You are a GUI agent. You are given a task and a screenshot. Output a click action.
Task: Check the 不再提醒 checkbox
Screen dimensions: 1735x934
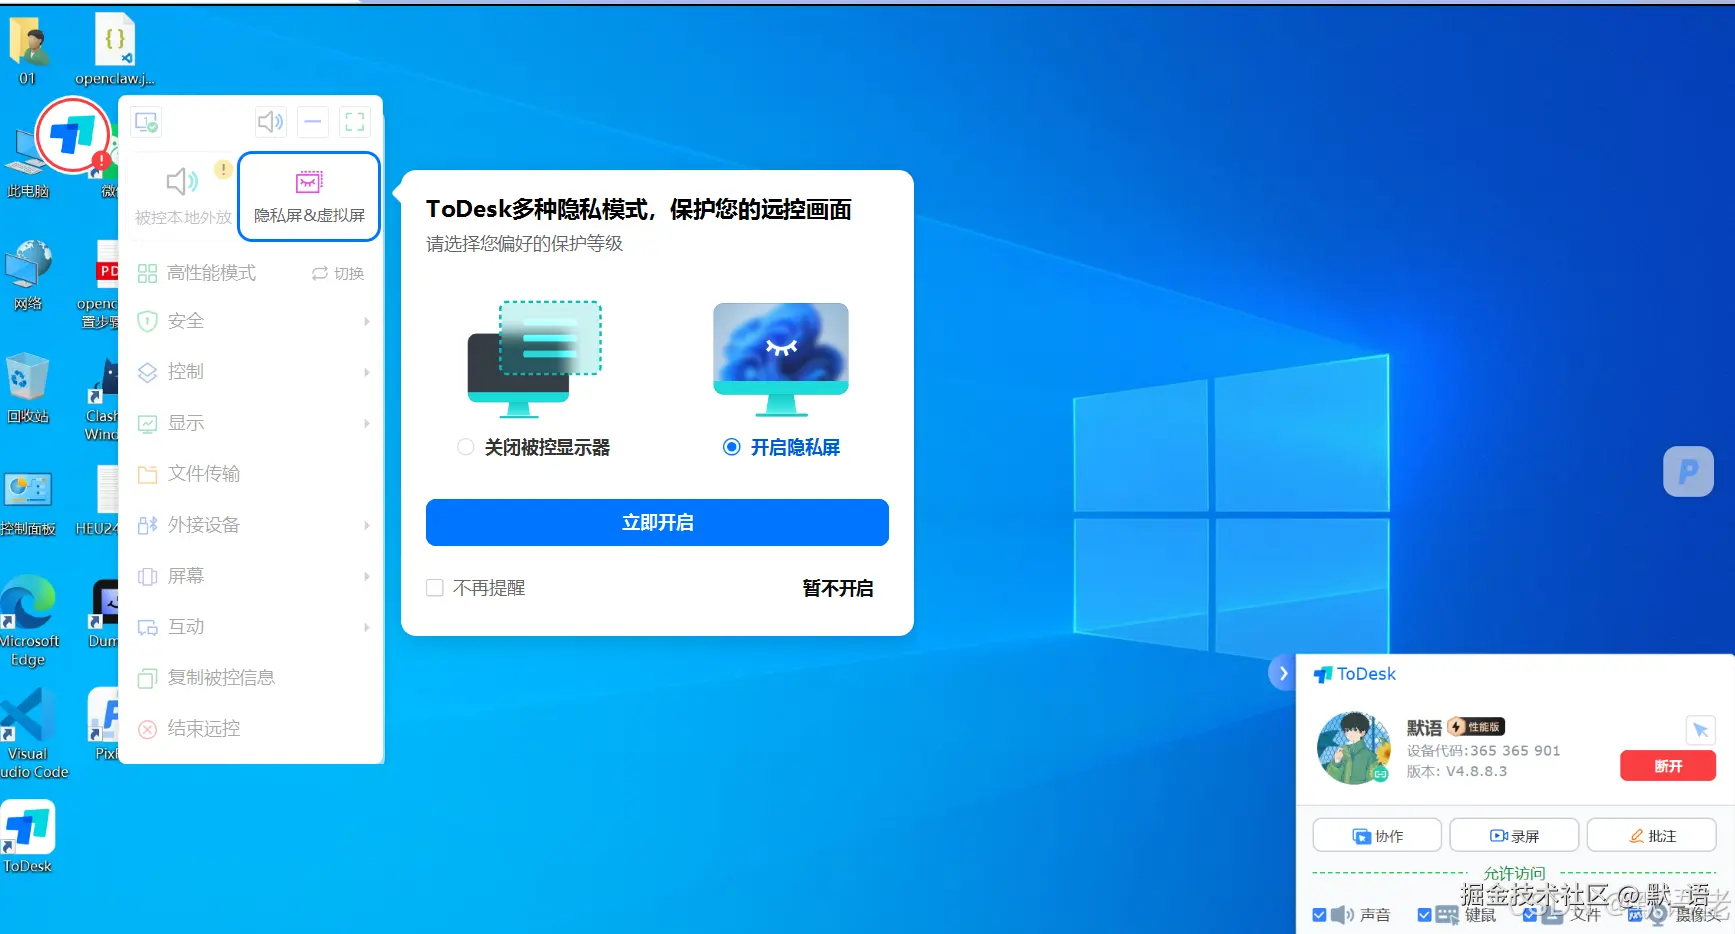pyautogui.click(x=435, y=588)
